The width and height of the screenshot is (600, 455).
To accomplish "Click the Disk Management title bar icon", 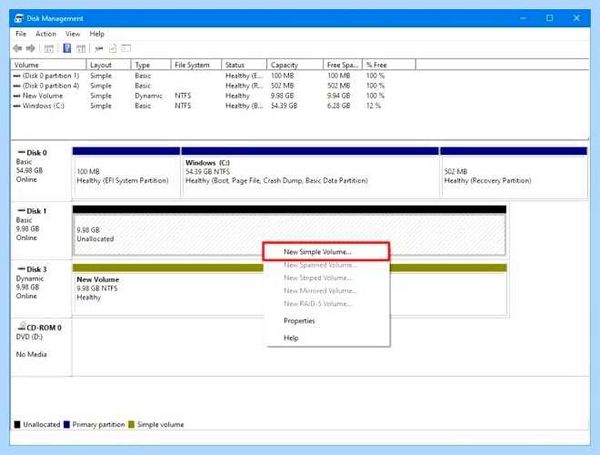I will (18, 18).
